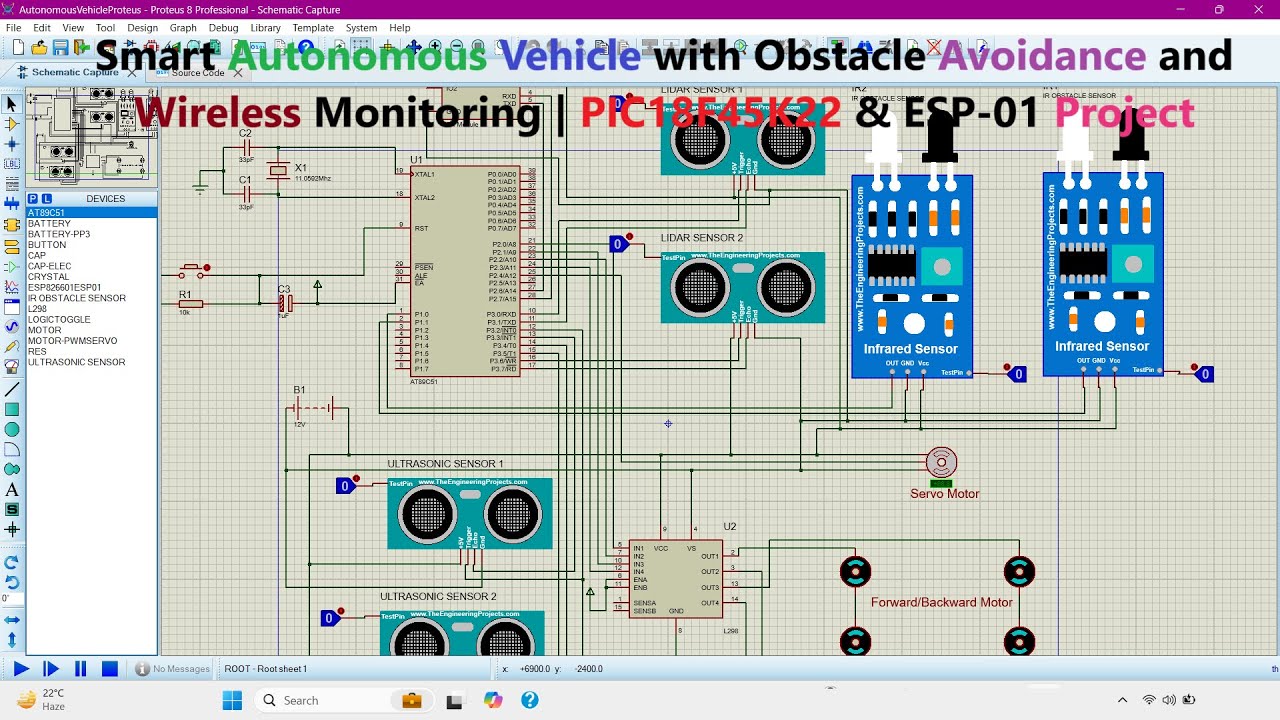Click the Step simulation button
1280x720 pixels.
51,669
